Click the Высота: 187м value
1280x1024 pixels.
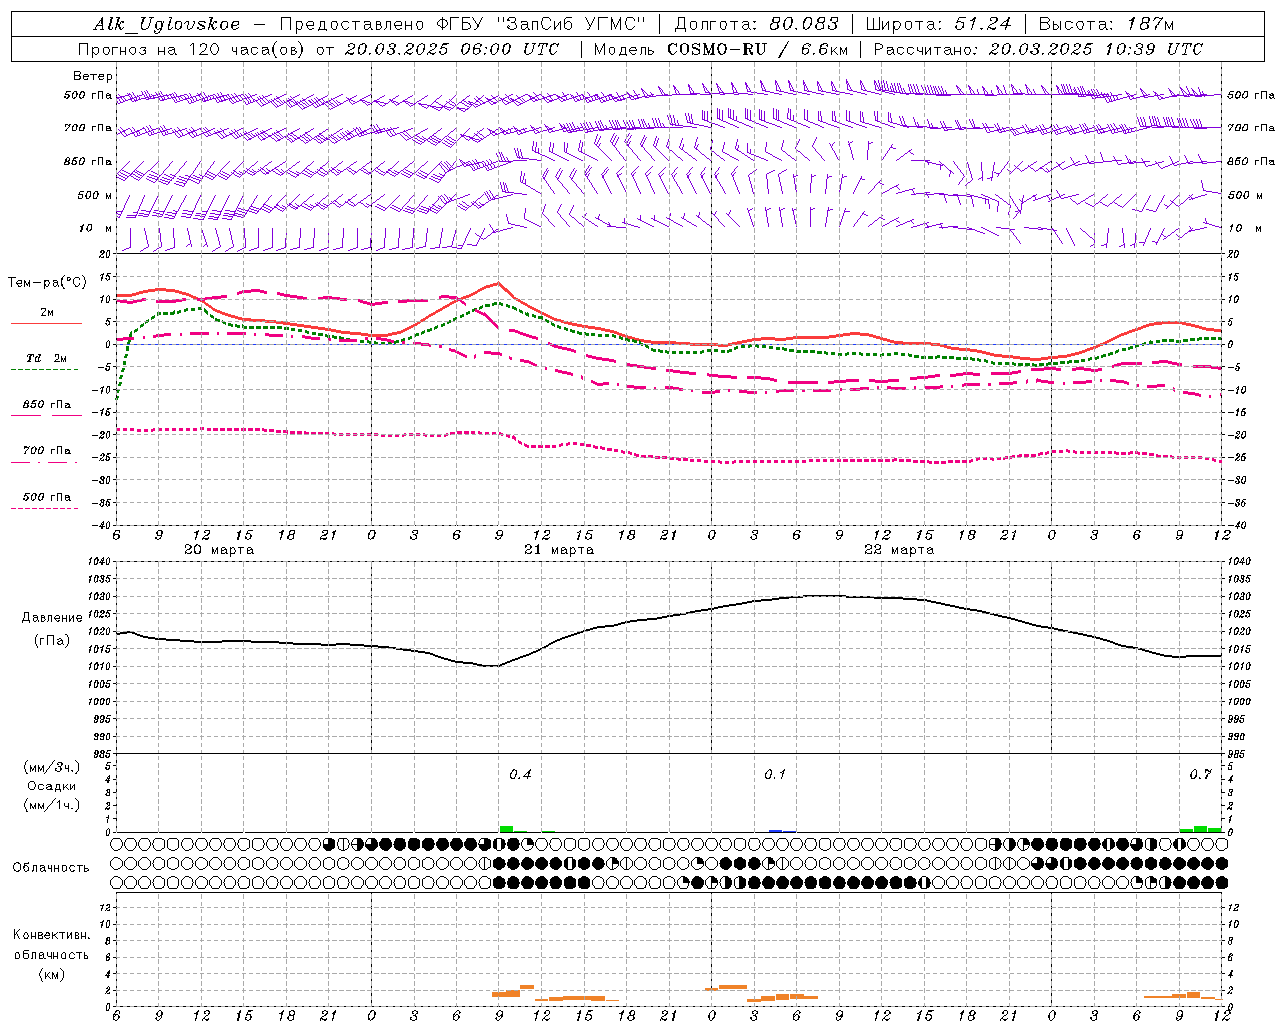point(1106,24)
